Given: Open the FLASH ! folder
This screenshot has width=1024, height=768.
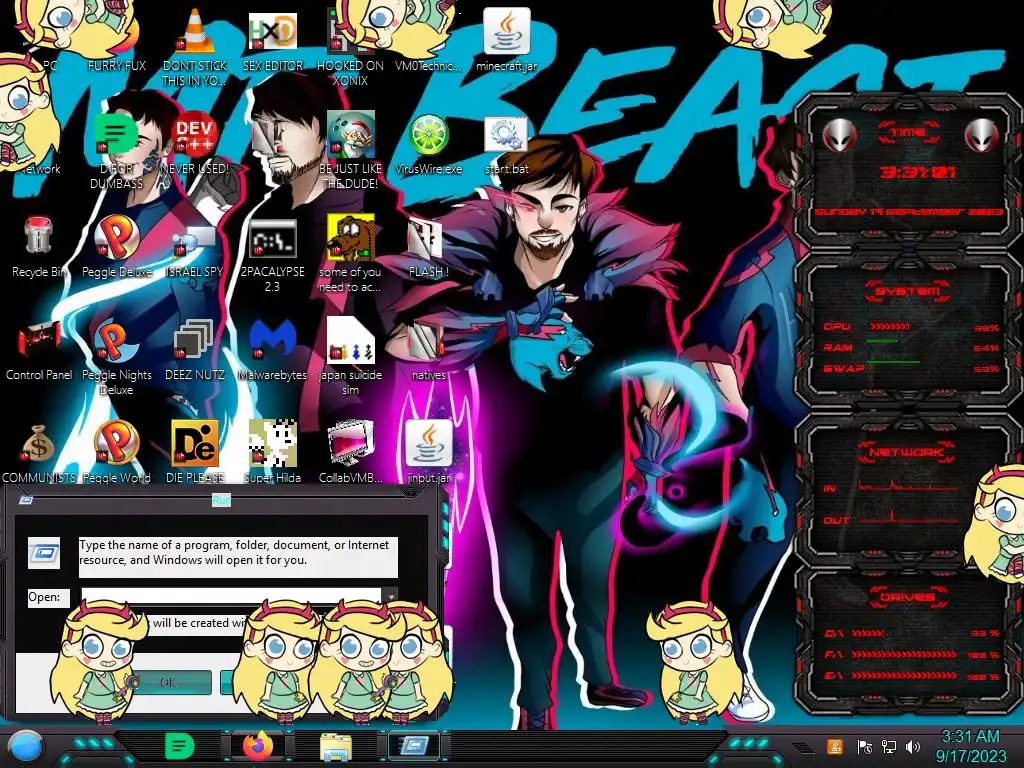Looking at the screenshot, I should click(x=428, y=247).
